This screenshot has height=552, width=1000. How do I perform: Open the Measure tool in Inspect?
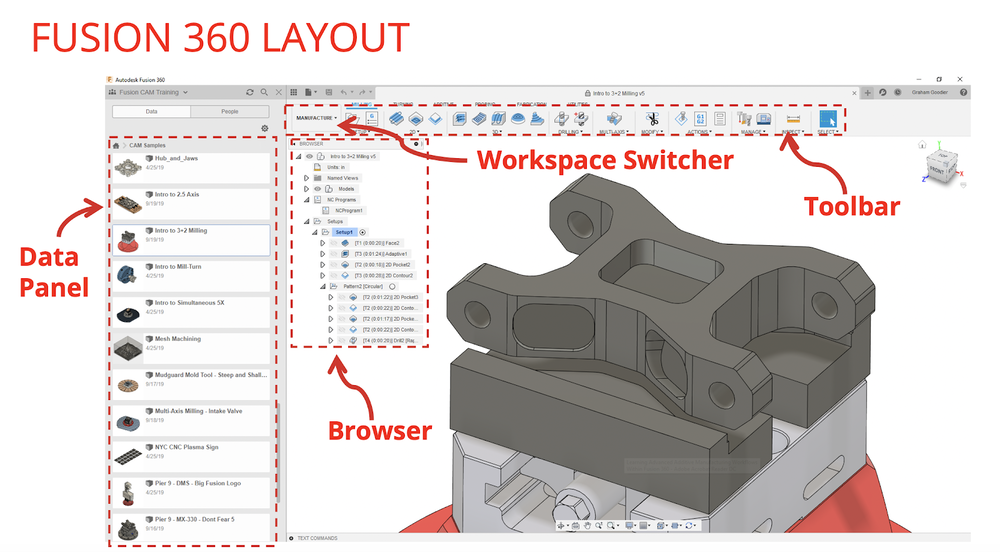(793, 119)
